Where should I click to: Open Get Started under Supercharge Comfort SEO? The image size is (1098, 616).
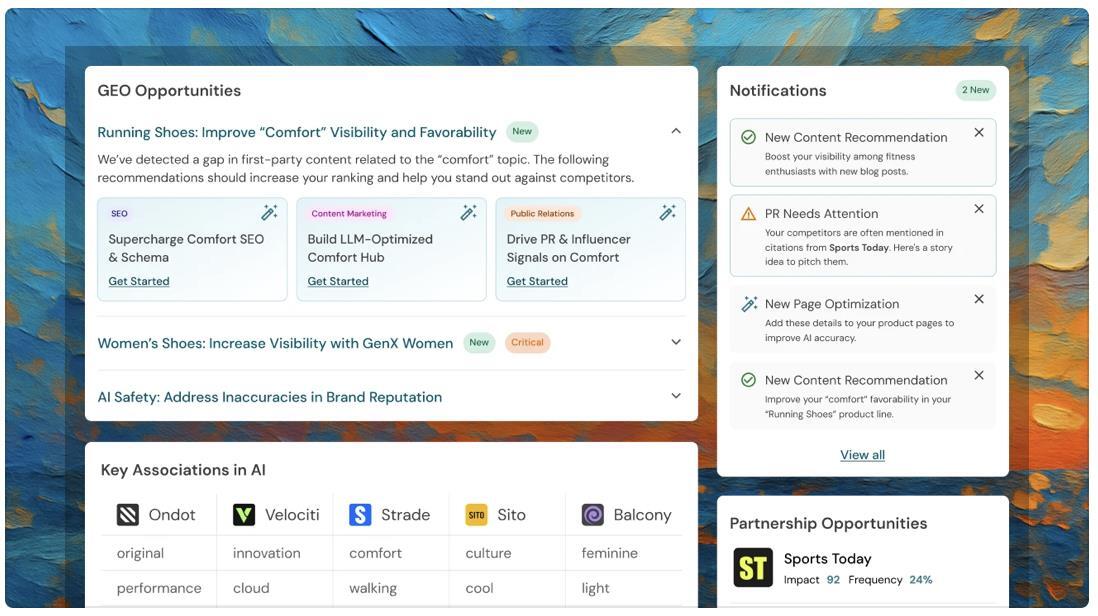(139, 280)
